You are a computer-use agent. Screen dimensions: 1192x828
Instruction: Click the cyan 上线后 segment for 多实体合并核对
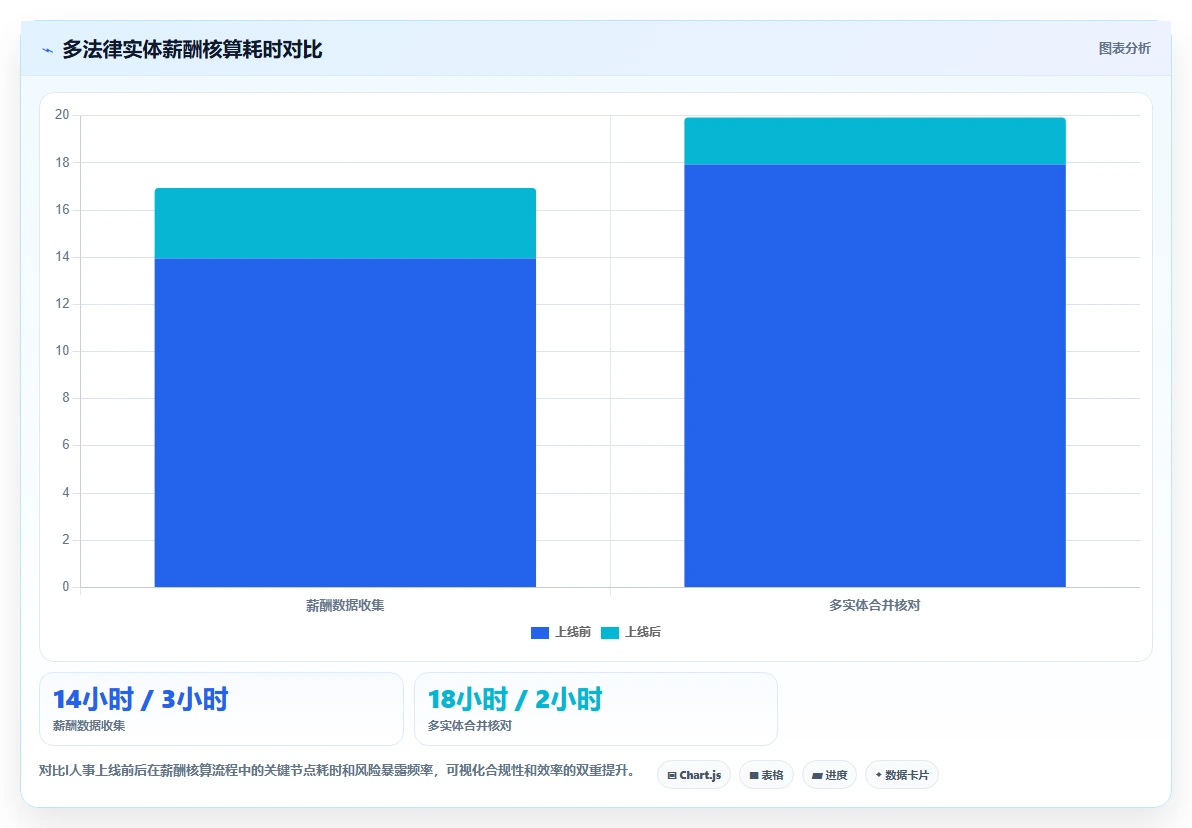click(x=875, y=141)
